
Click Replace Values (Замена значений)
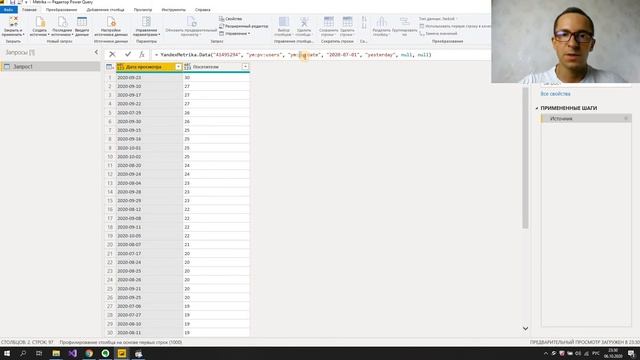click(439, 33)
